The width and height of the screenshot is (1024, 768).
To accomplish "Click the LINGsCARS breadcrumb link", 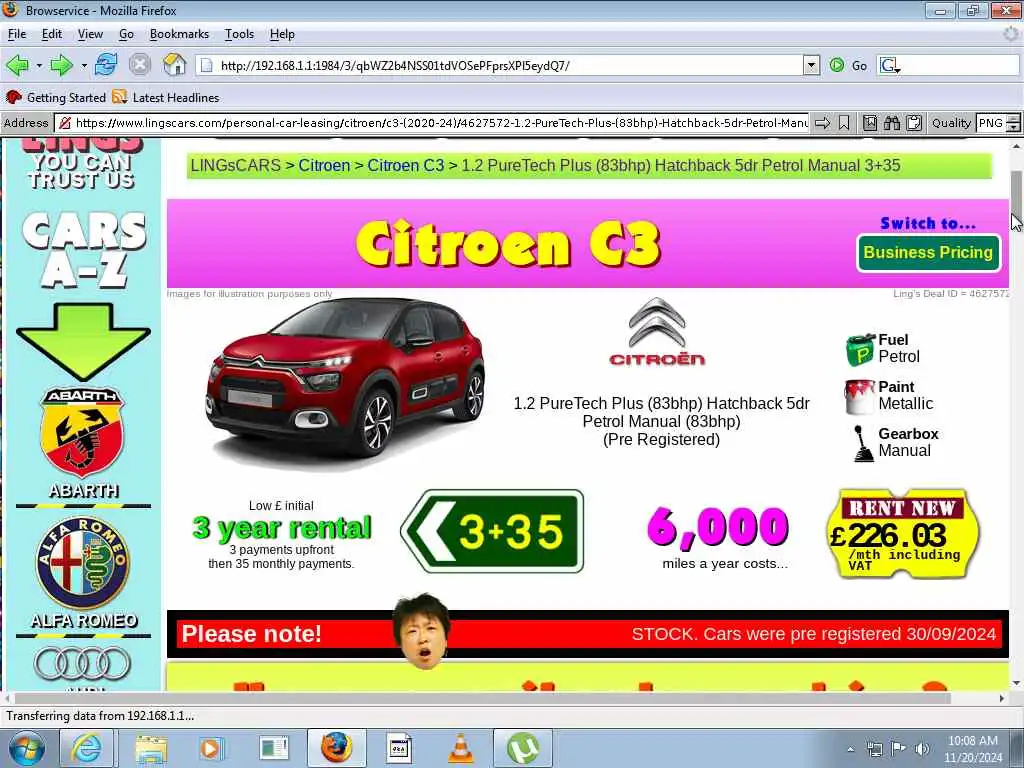I will pos(235,166).
